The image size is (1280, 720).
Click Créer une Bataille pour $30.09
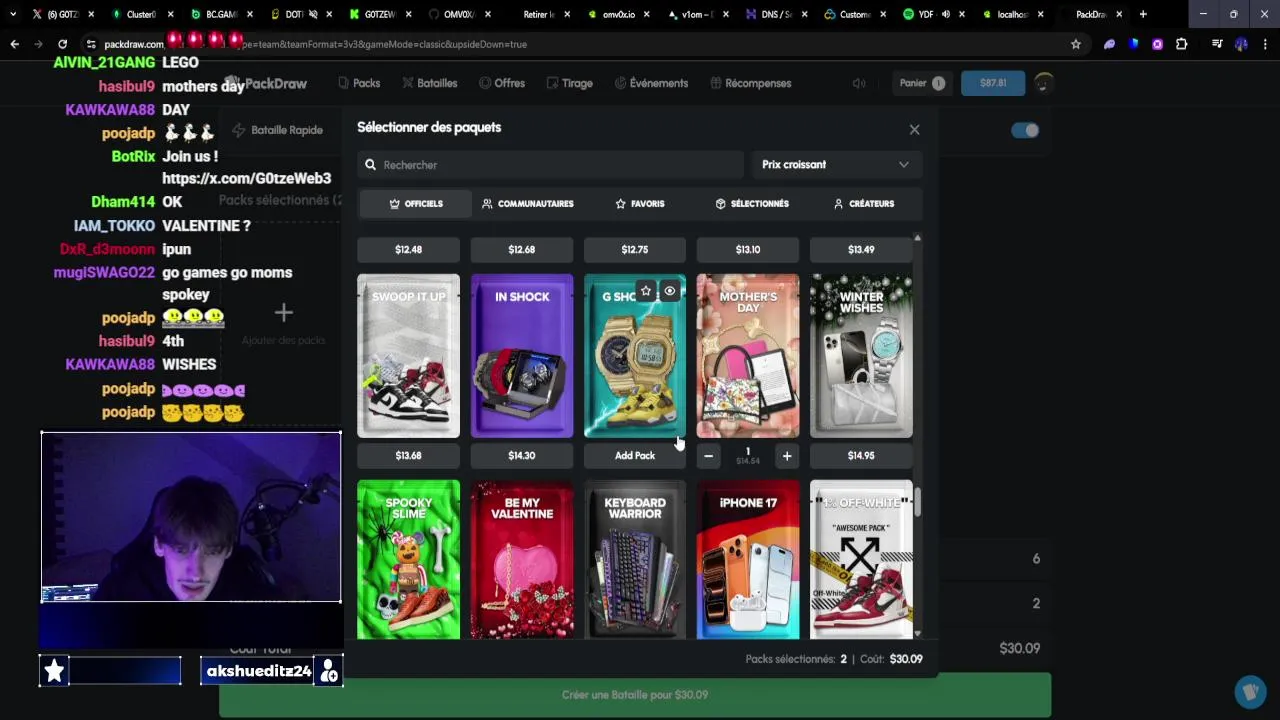(635, 695)
